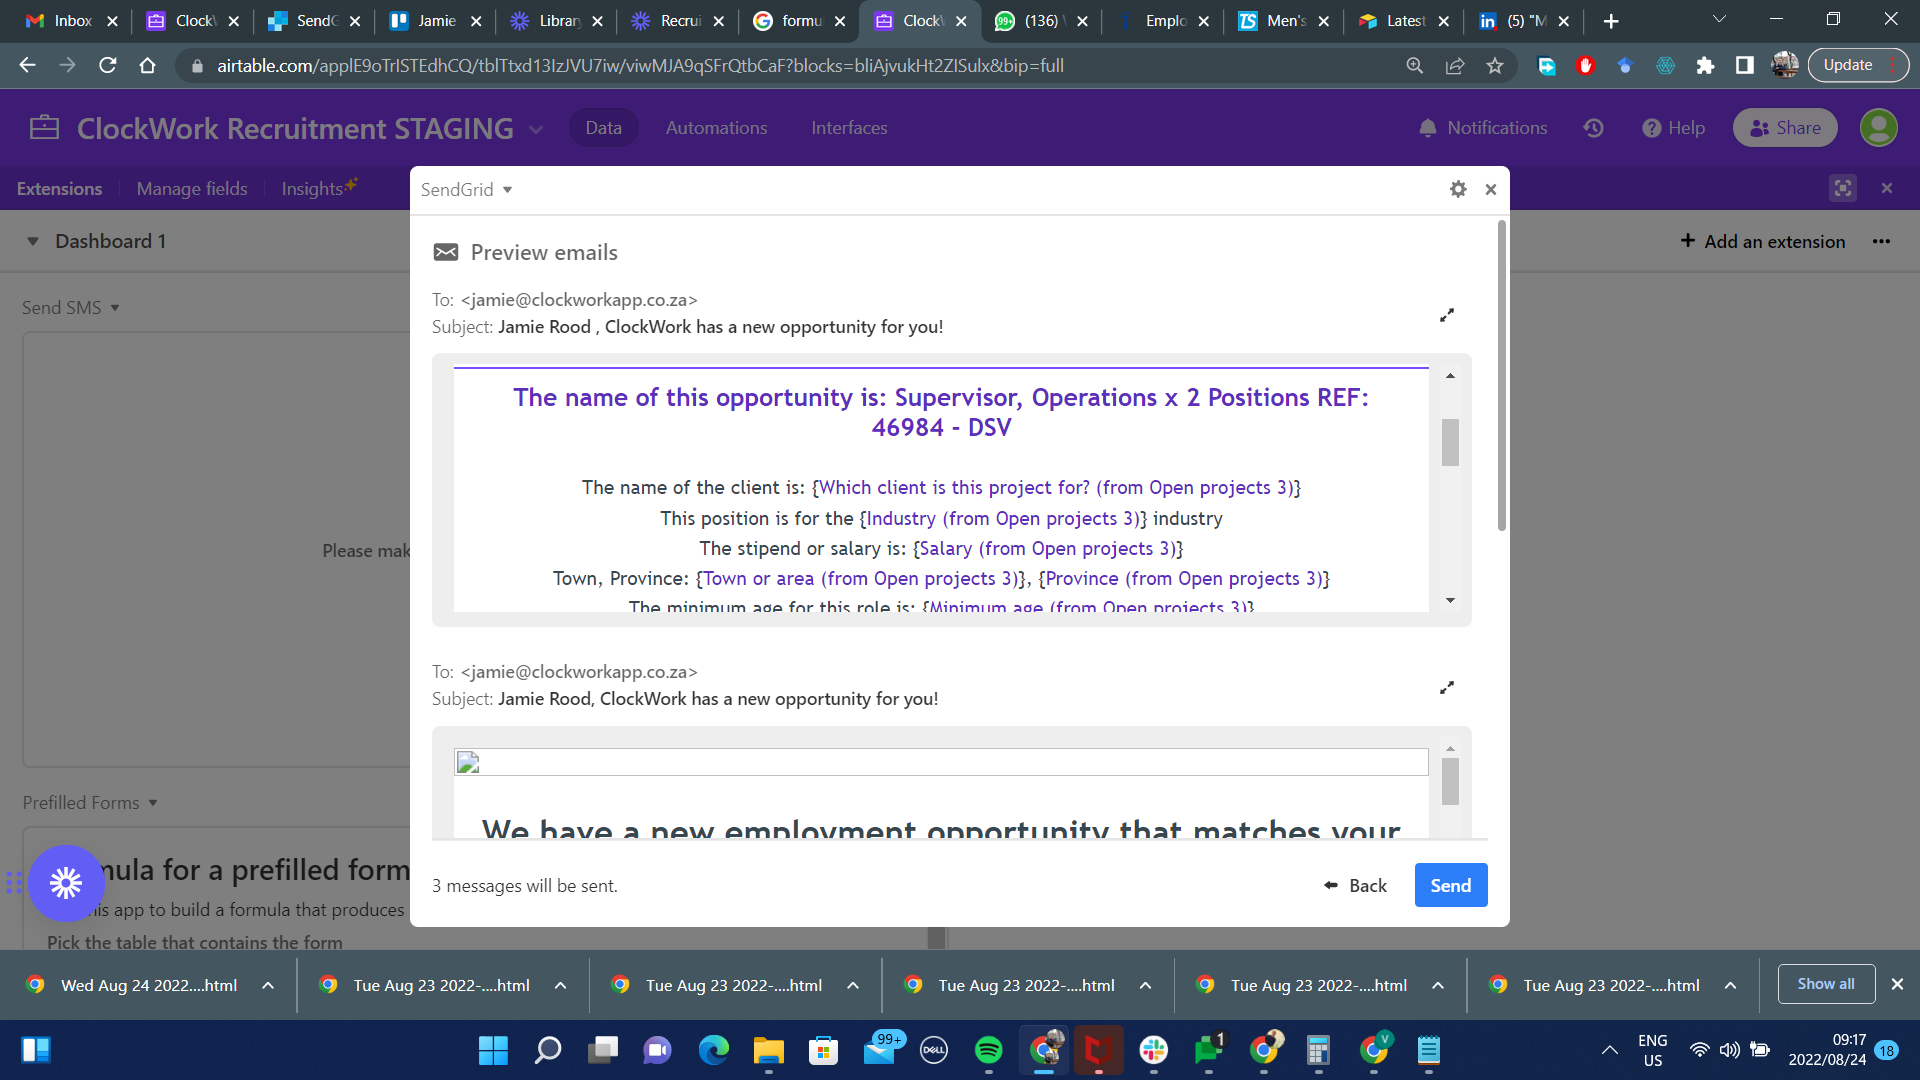1920x1080 pixels.
Task: Close the downloads bar
Action: point(1897,984)
